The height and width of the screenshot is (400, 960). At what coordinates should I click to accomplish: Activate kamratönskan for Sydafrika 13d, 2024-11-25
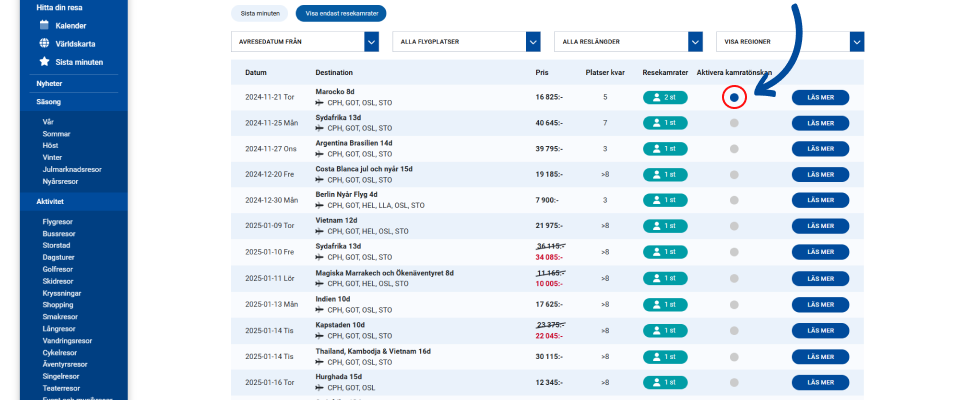(x=734, y=123)
